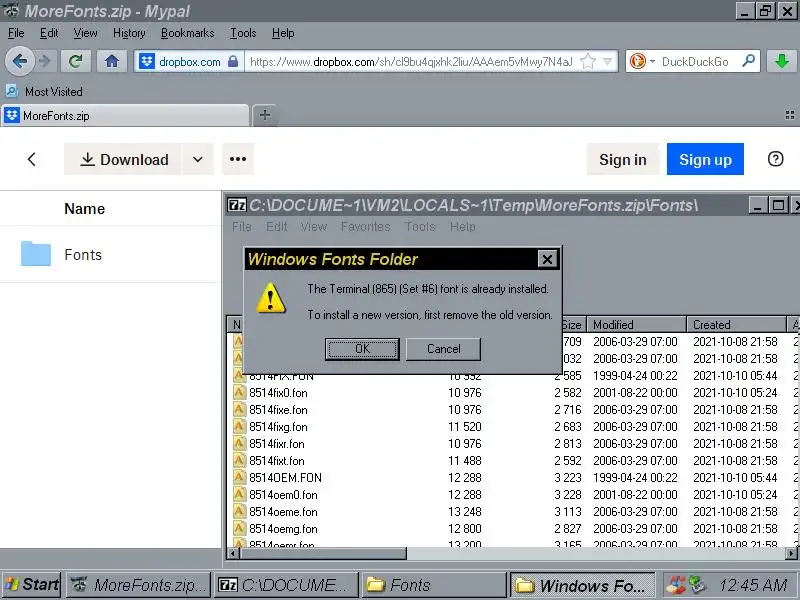Click the Dropbox back chevron

pos(32,159)
